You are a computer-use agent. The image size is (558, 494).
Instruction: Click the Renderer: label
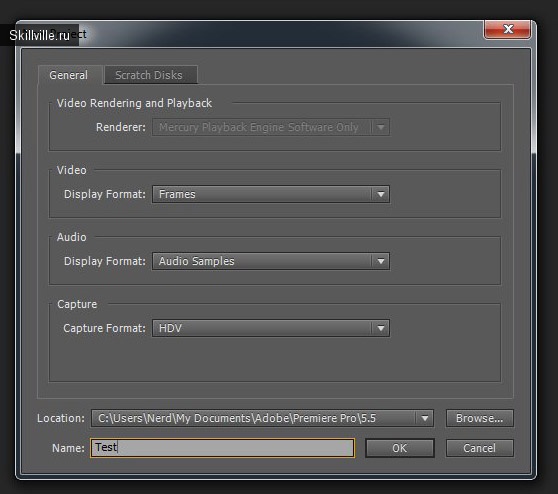click(x=121, y=127)
